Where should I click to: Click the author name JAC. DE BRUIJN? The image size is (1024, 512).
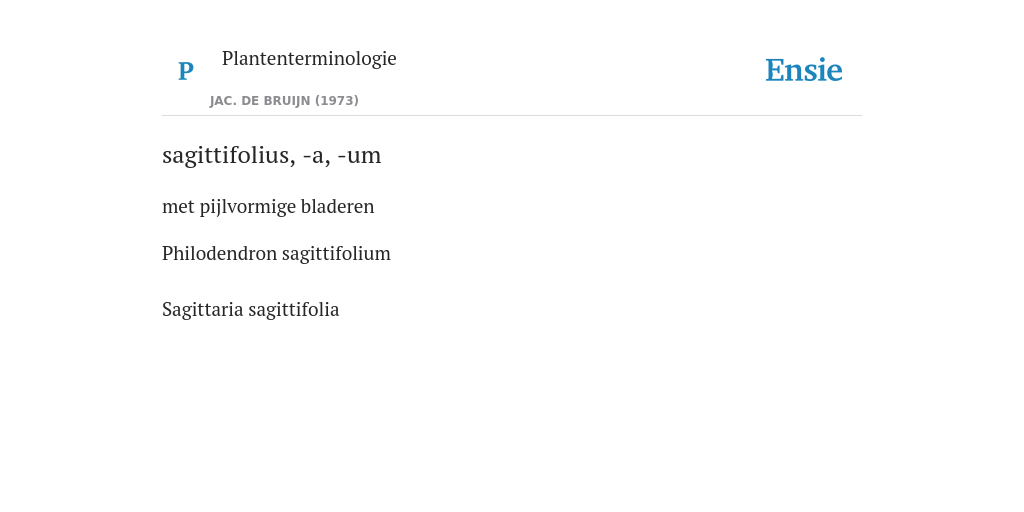(260, 101)
